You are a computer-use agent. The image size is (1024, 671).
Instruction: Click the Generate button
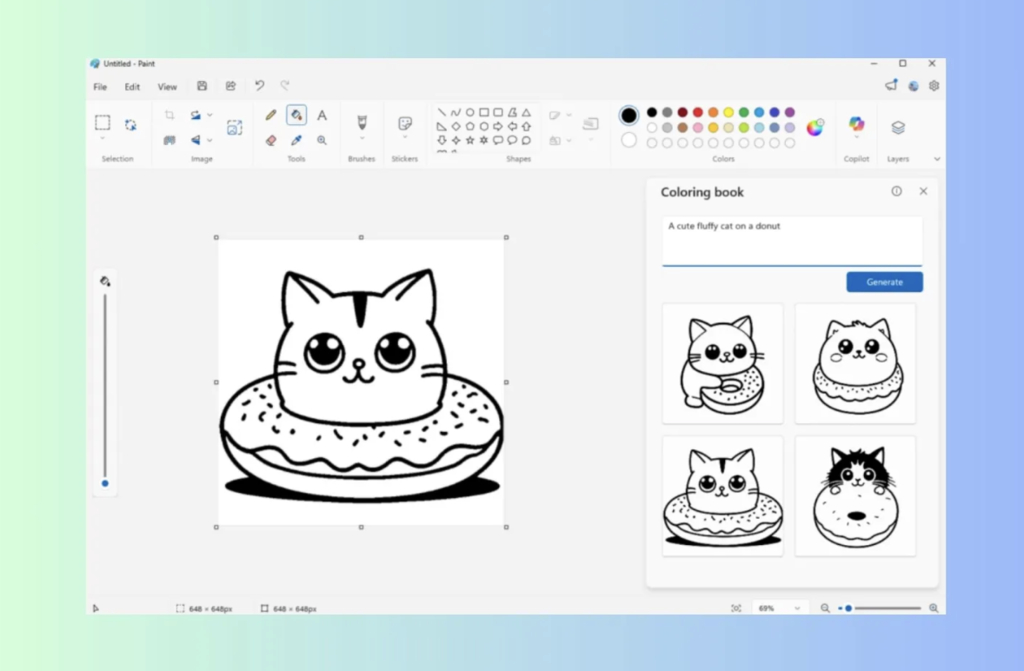pyautogui.click(x=884, y=282)
